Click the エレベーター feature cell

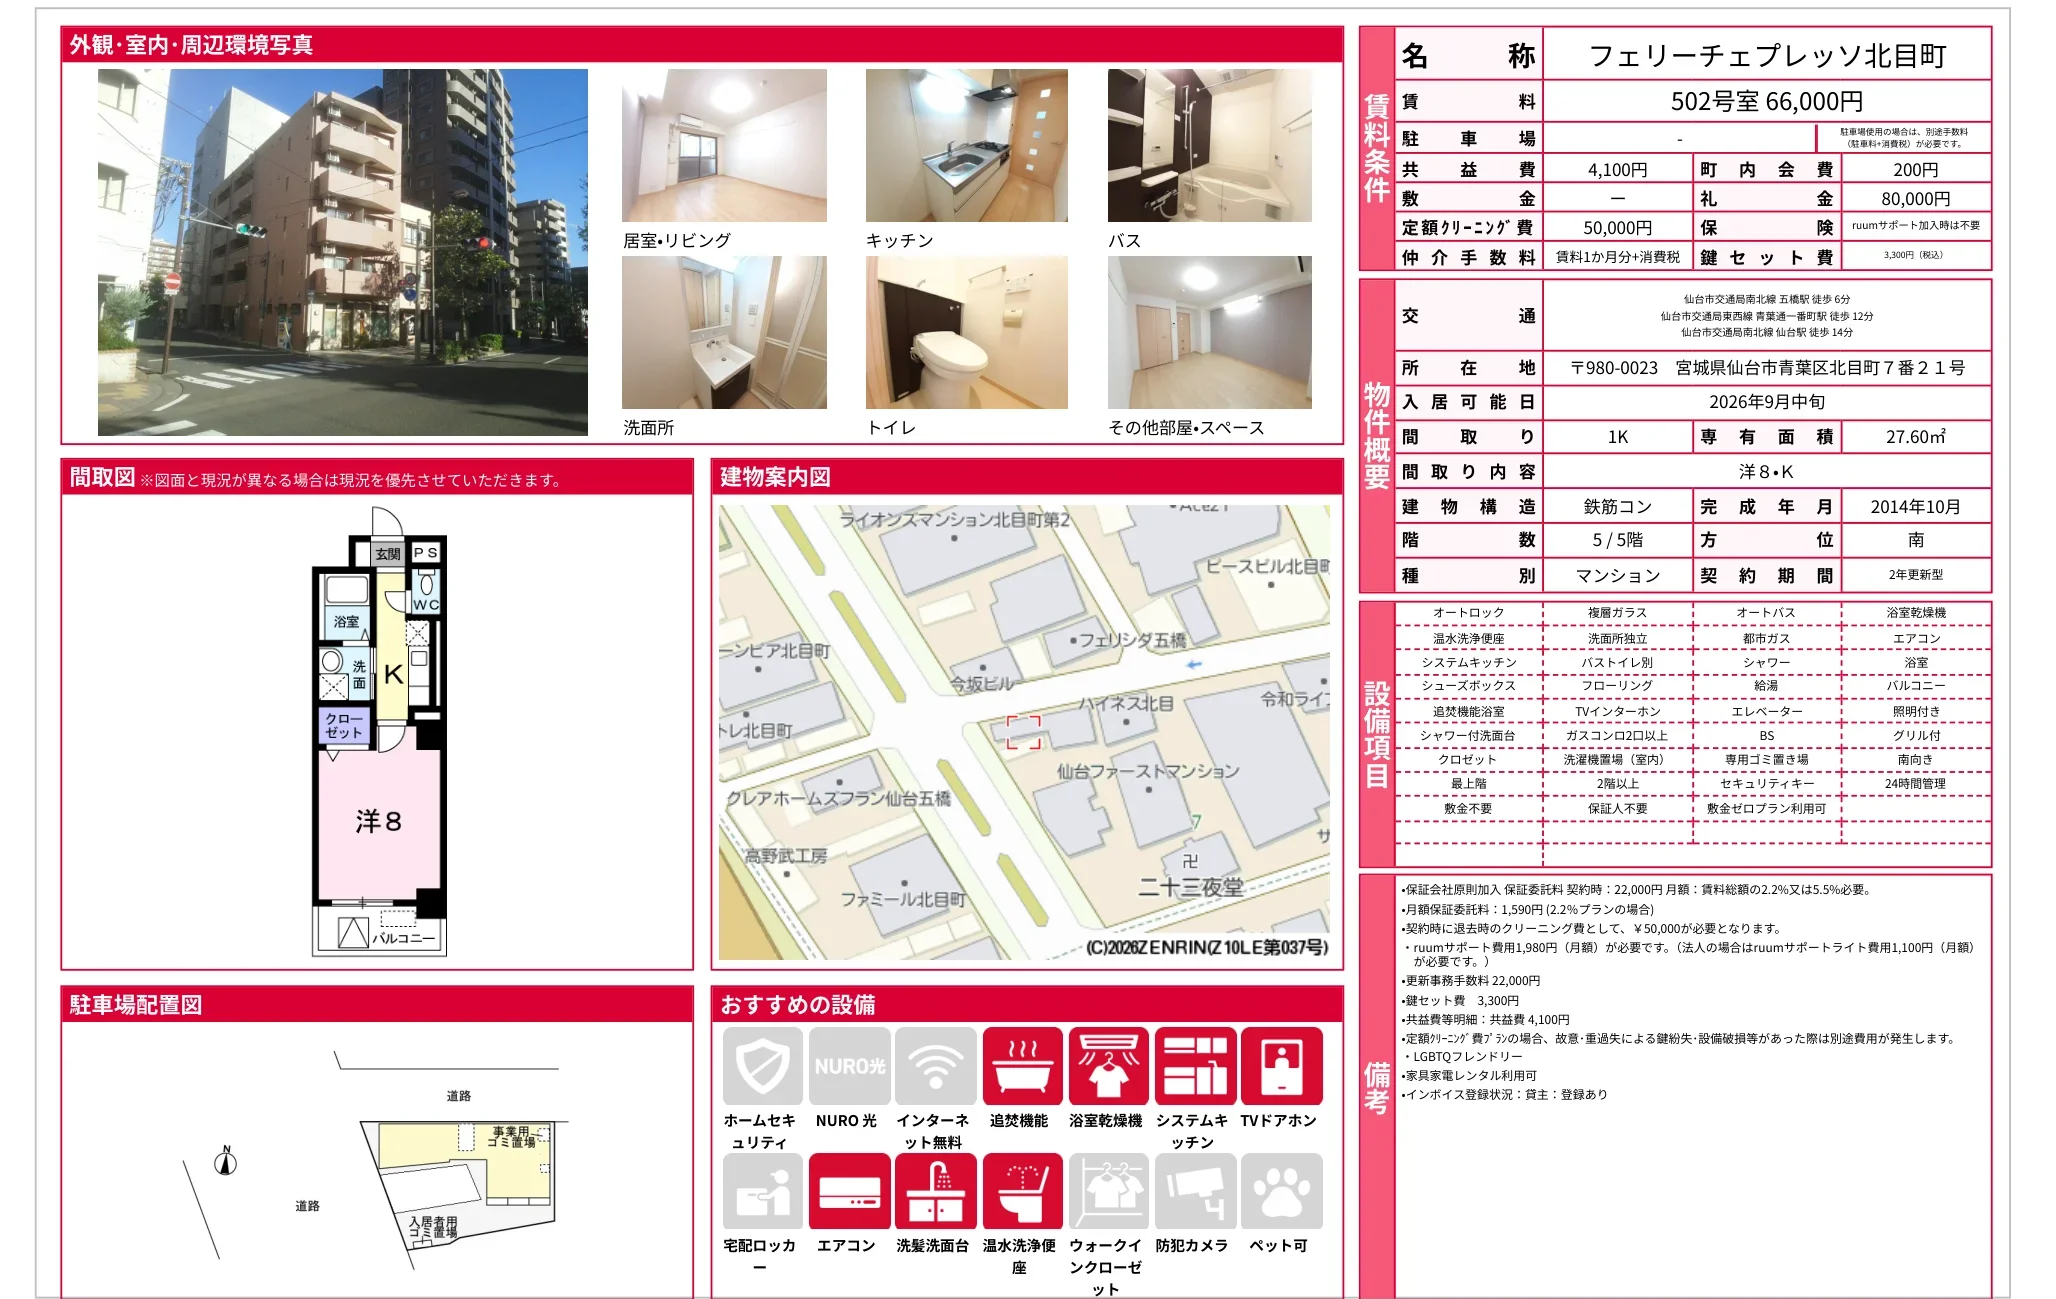(1766, 711)
